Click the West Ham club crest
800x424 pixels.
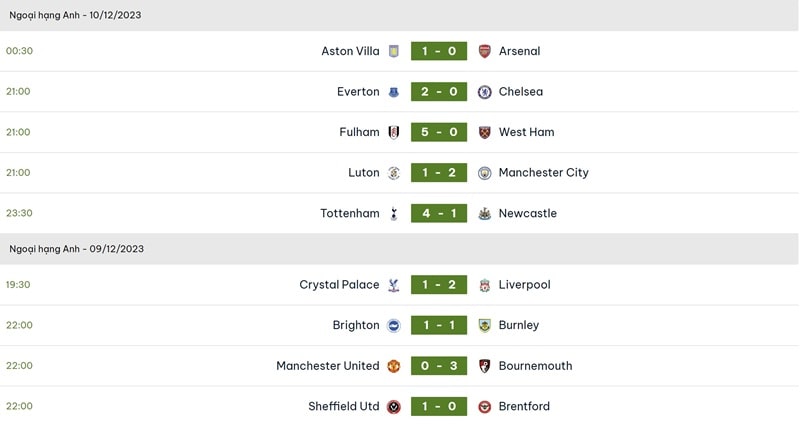(x=485, y=132)
